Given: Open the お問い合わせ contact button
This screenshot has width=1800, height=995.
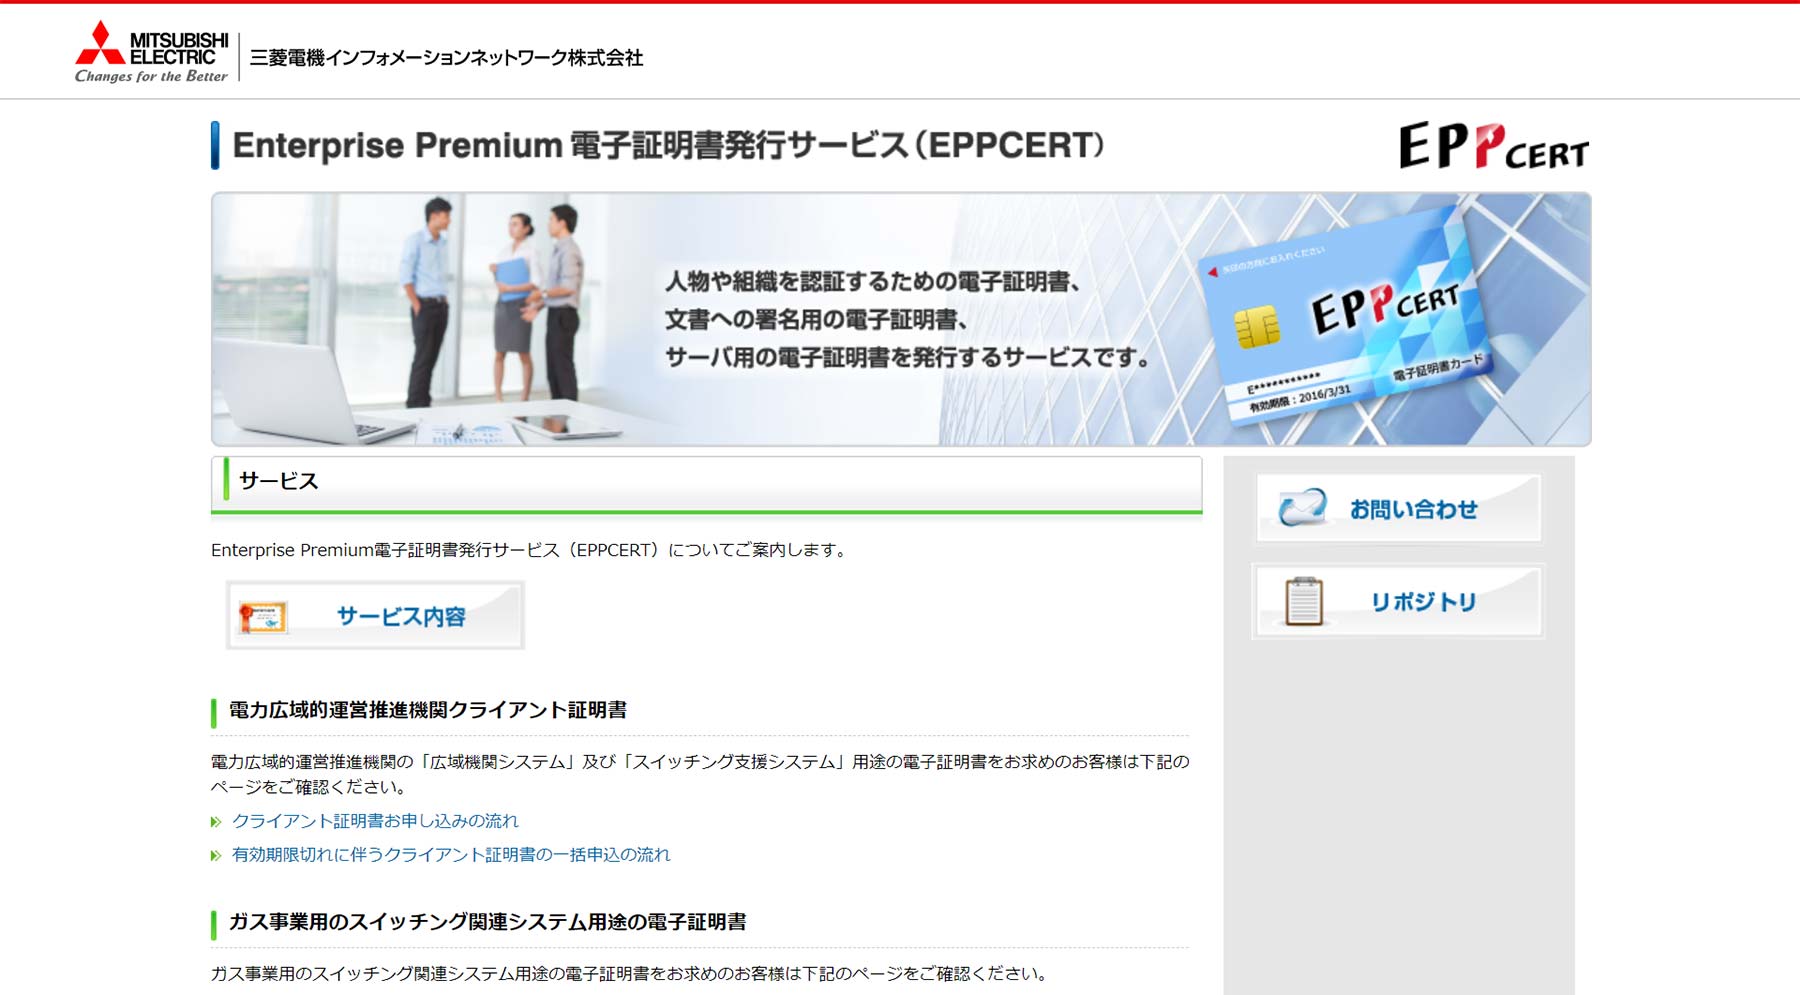Looking at the screenshot, I should click(x=1398, y=508).
